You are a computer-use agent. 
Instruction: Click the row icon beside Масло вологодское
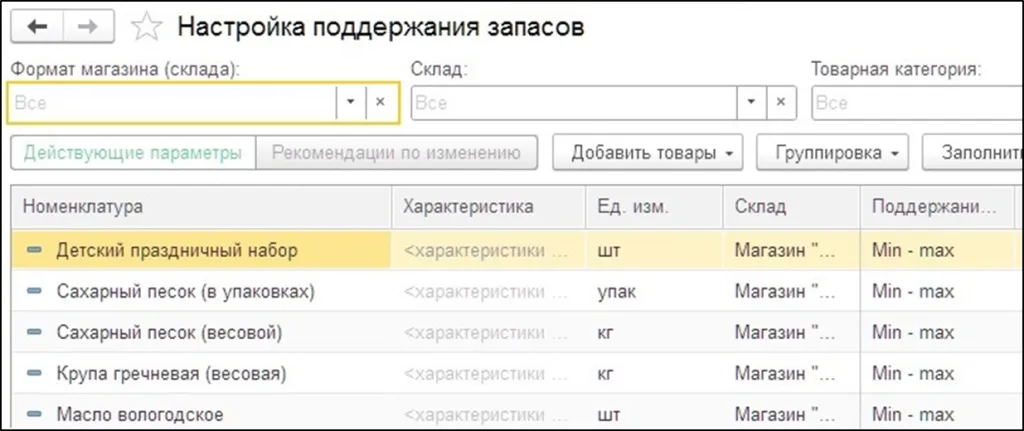[x=35, y=414]
